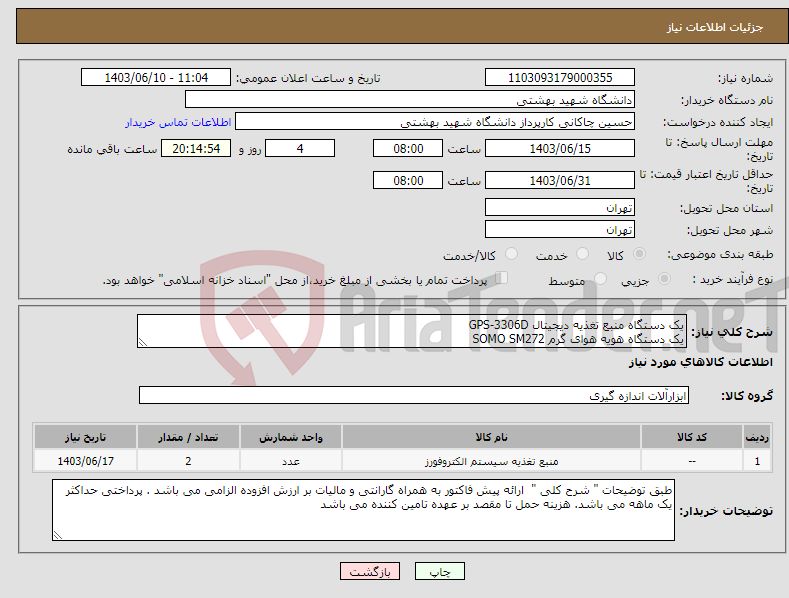Click the شرح کلی نیاز description textarea

412,331
